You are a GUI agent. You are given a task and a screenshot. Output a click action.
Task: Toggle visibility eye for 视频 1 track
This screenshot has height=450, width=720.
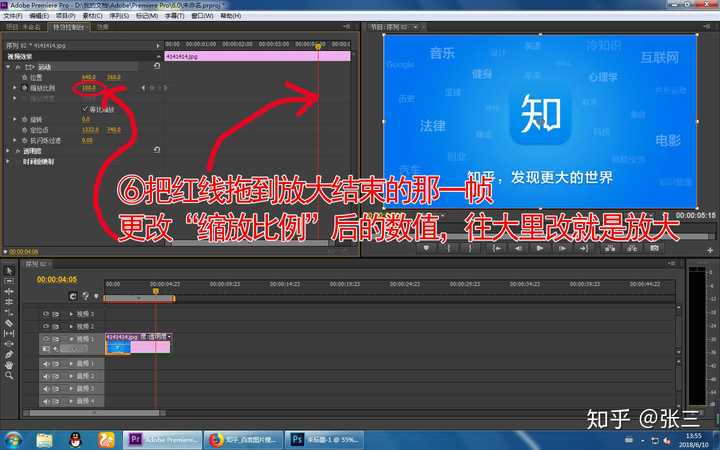[46, 339]
